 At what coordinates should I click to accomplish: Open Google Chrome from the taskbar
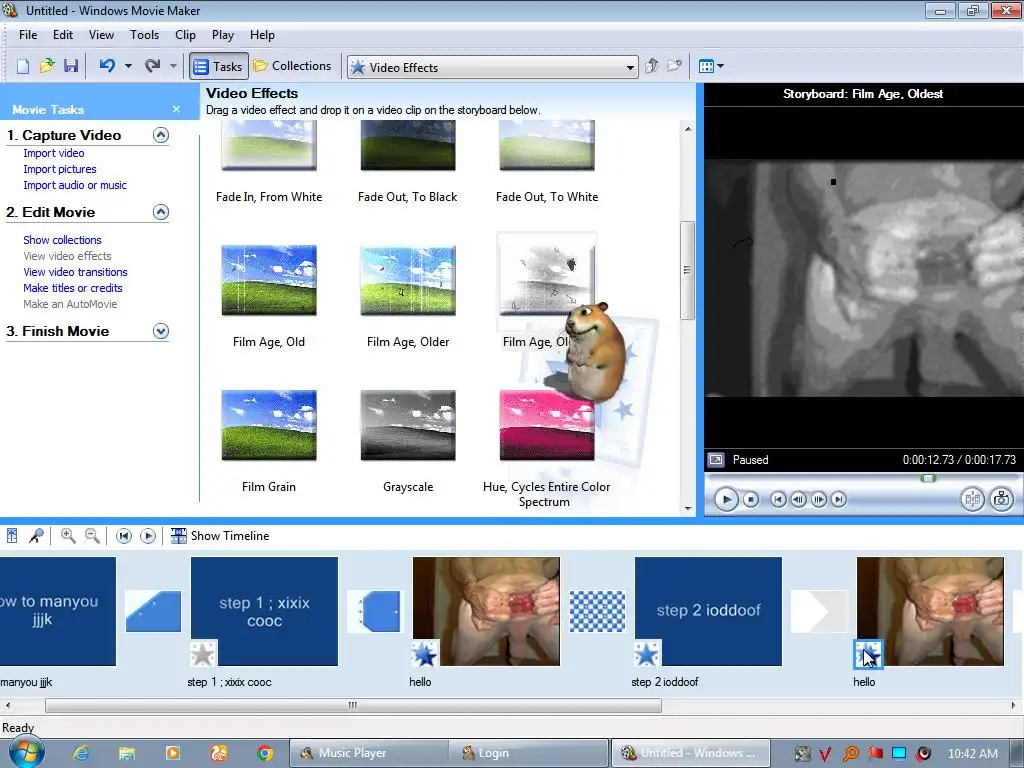pos(264,753)
